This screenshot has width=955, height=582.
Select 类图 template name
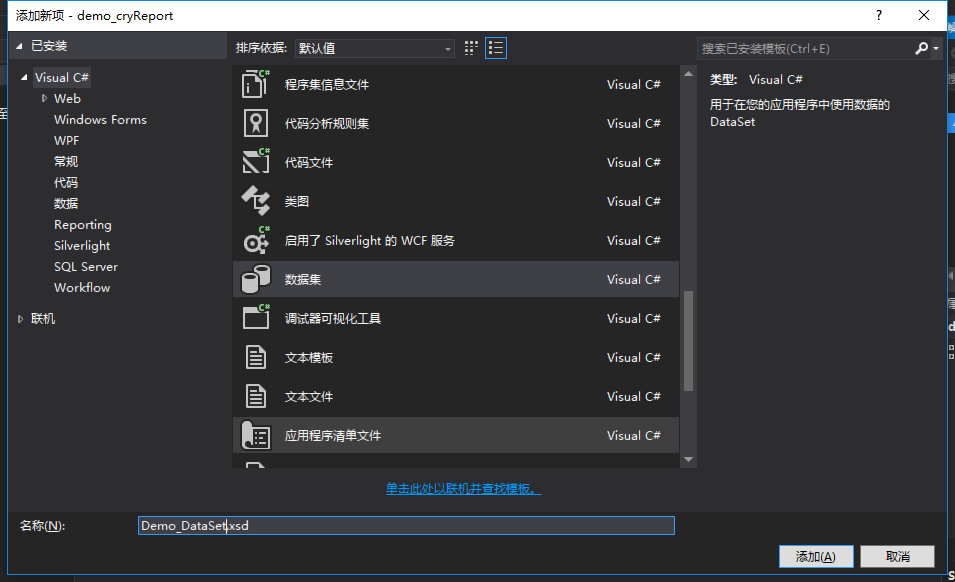[297, 202]
